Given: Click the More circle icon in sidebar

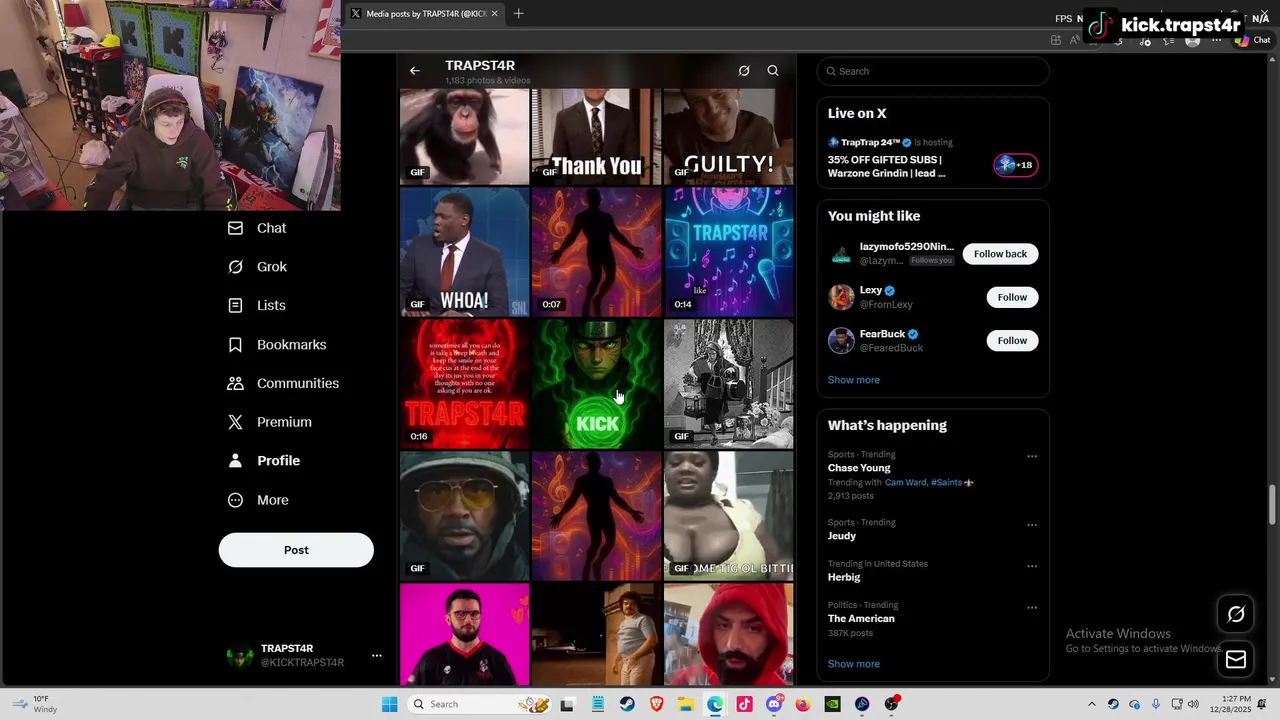Looking at the screenshot, I should click(x=235, y=500).
